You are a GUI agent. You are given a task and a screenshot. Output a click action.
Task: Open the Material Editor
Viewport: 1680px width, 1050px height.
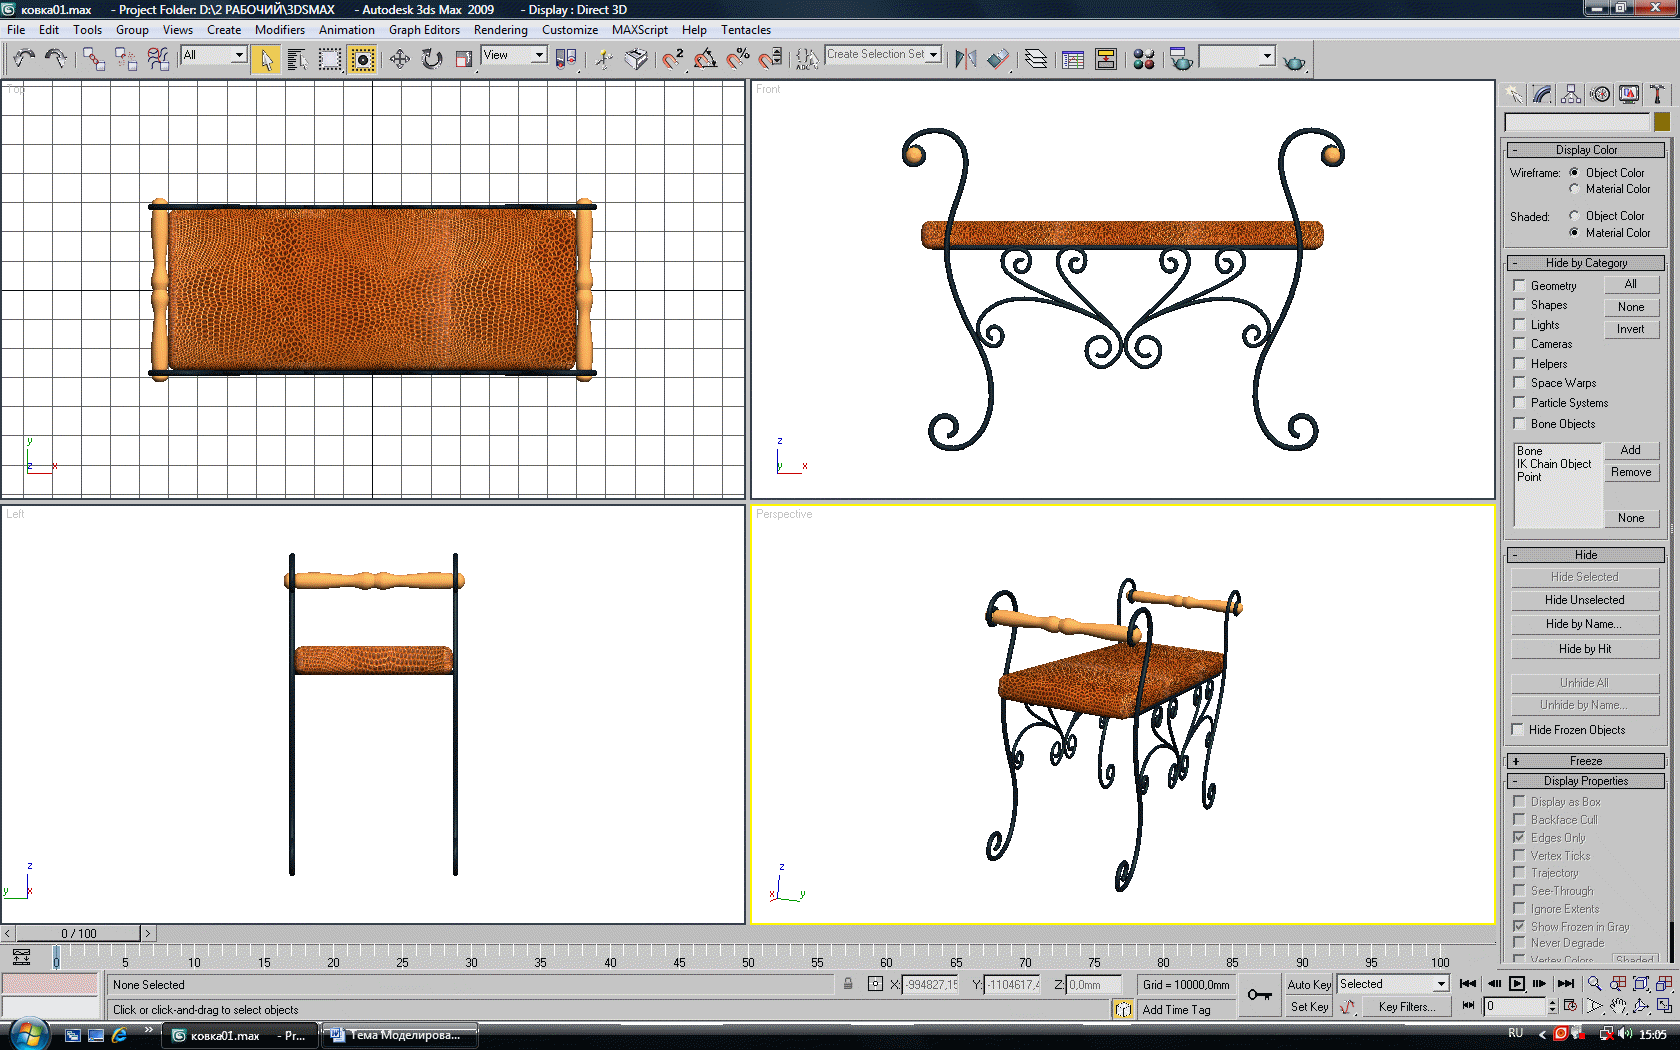point(1144,60)
